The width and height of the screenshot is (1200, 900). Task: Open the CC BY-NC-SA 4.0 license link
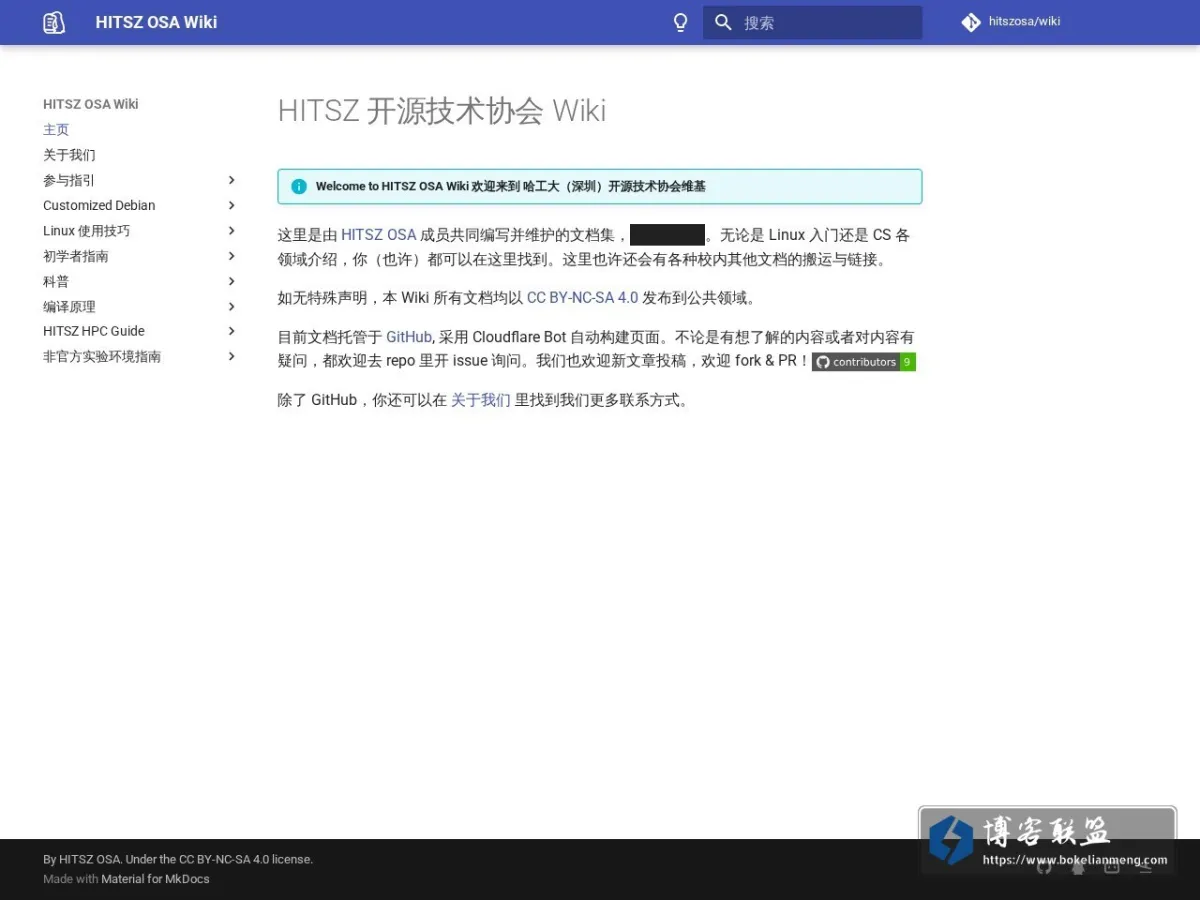point(582,298)
